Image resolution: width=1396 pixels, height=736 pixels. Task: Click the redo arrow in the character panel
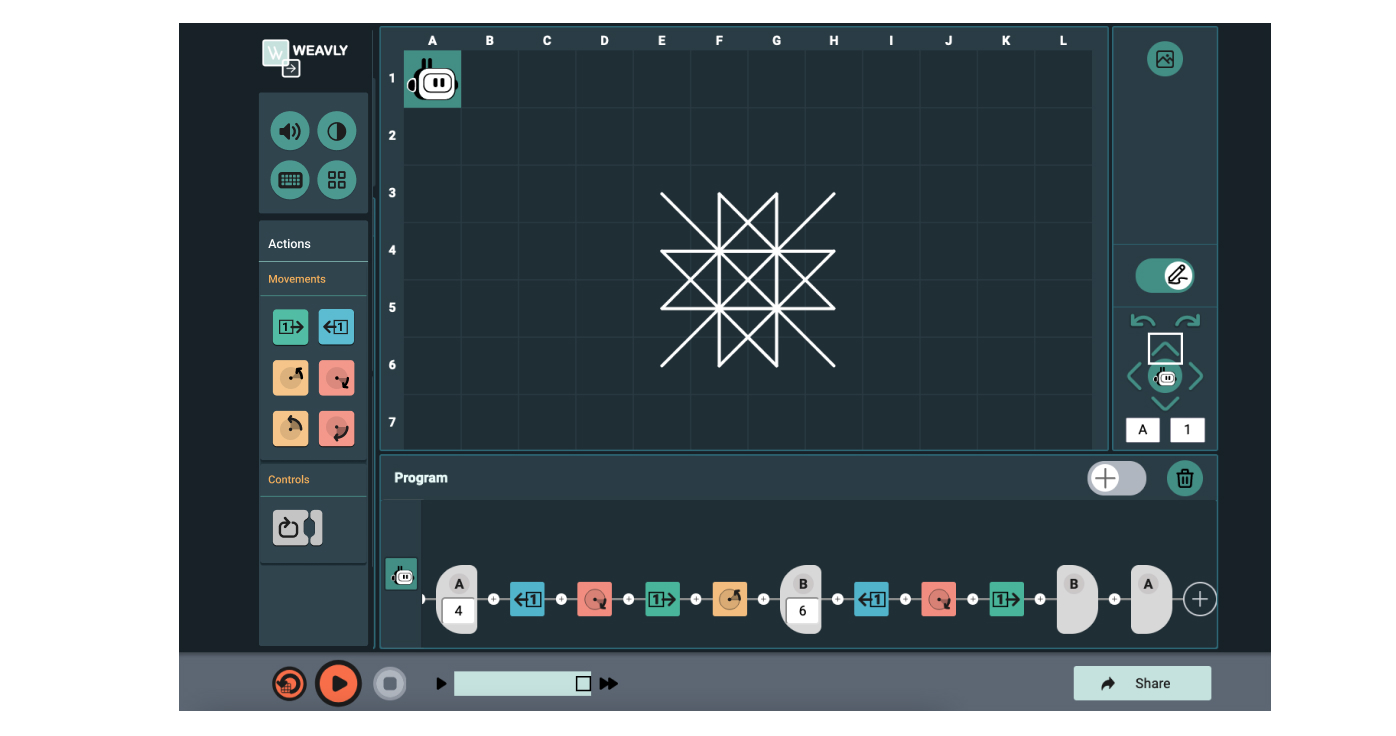pyautogui.click(x=1188, y=320)
